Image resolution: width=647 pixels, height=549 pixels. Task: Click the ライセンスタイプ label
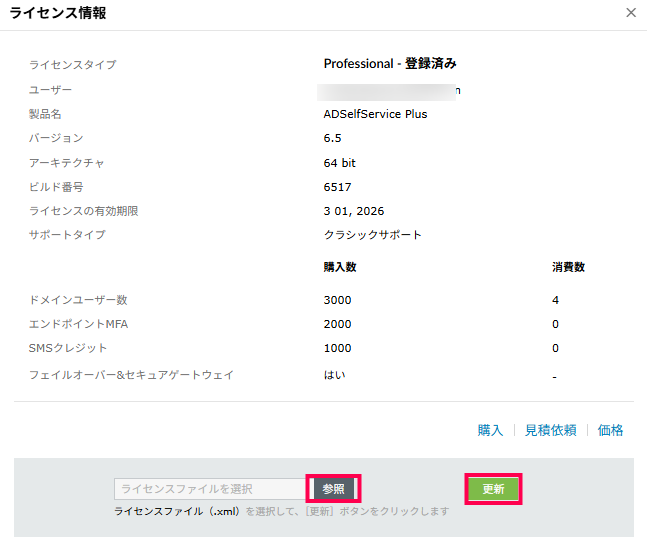(x=73, y=65)
